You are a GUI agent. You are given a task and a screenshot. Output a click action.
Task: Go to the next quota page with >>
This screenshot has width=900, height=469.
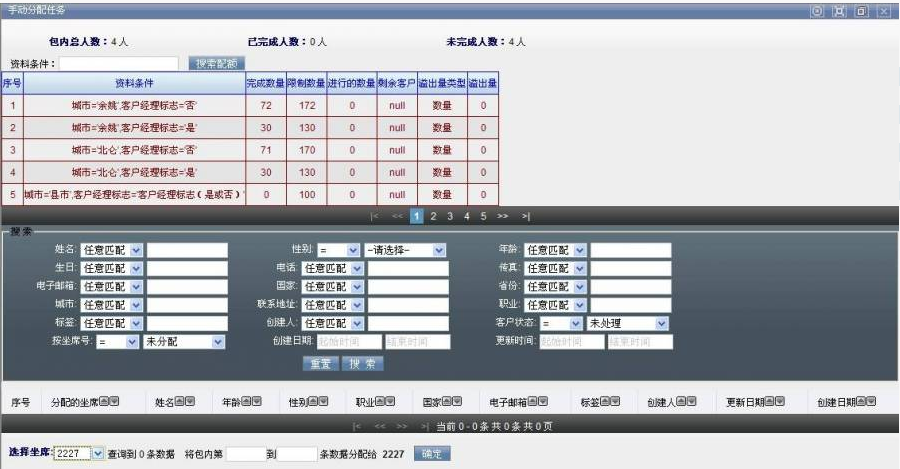502,216
